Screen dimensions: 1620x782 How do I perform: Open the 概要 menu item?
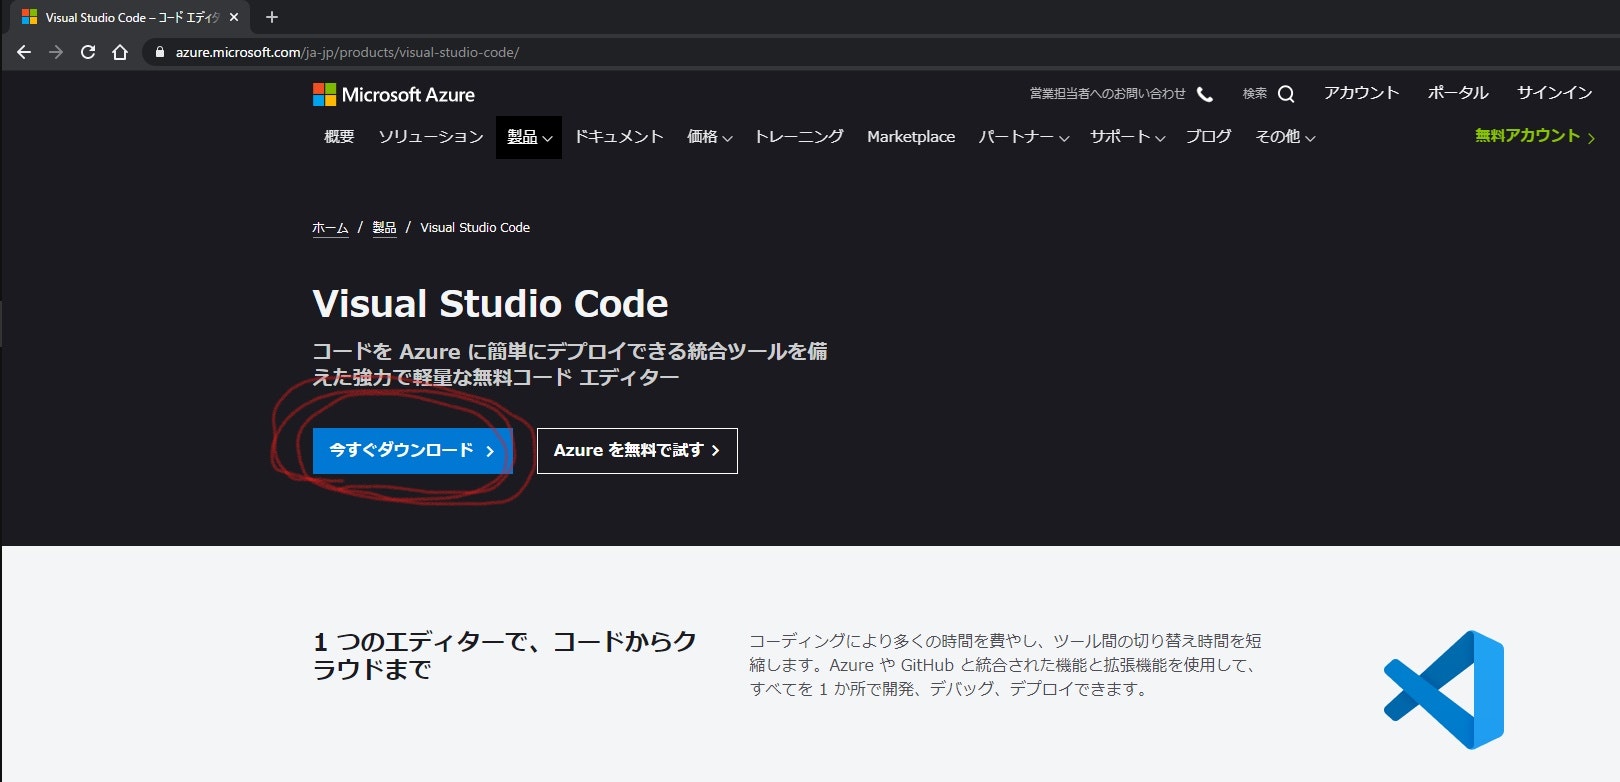tap(339, 137)
